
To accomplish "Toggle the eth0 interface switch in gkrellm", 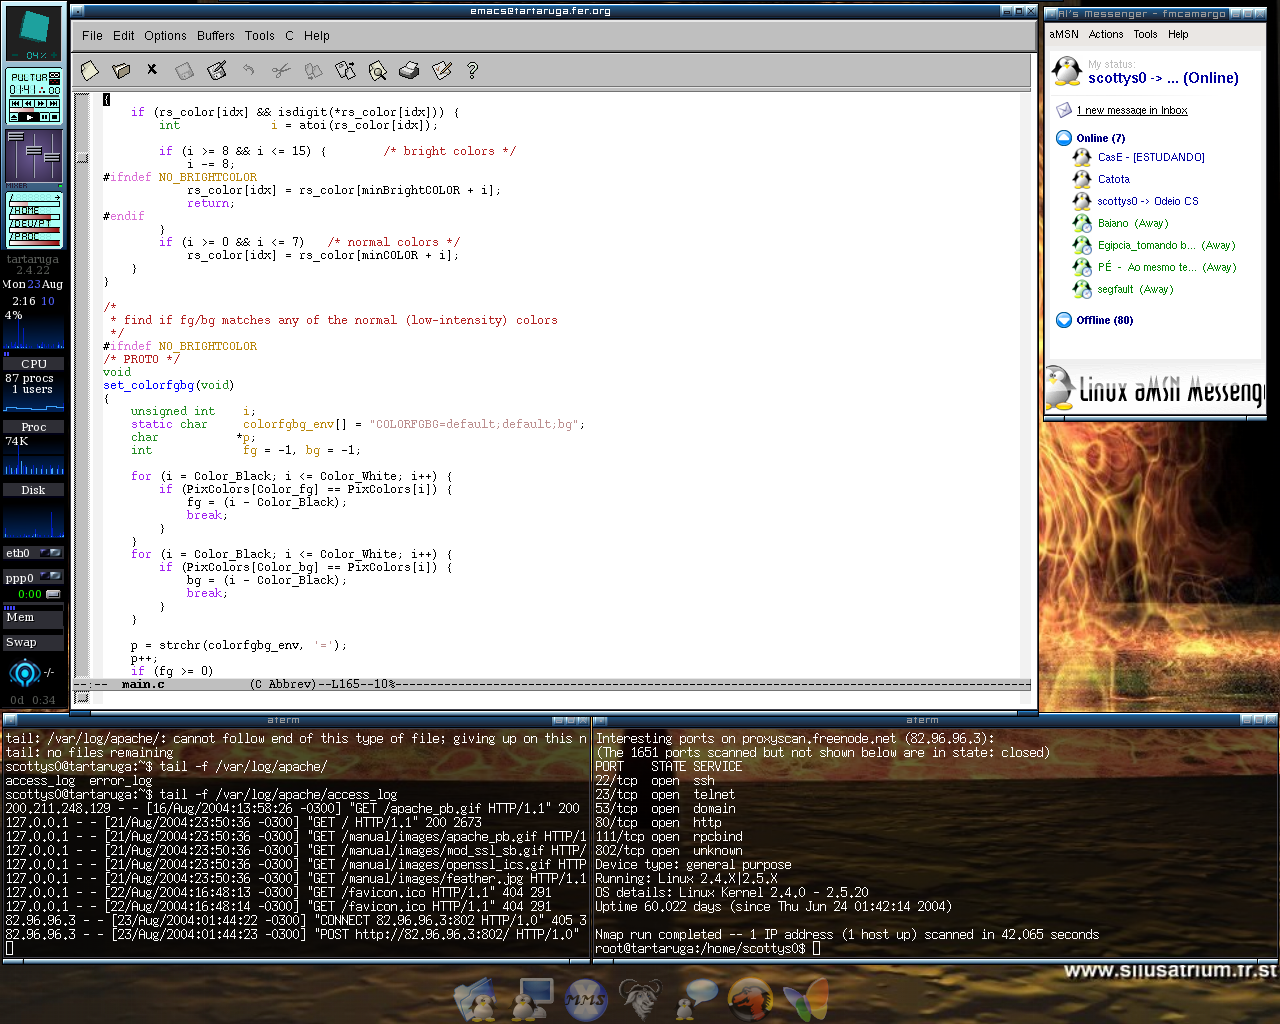I will (51, 552).
